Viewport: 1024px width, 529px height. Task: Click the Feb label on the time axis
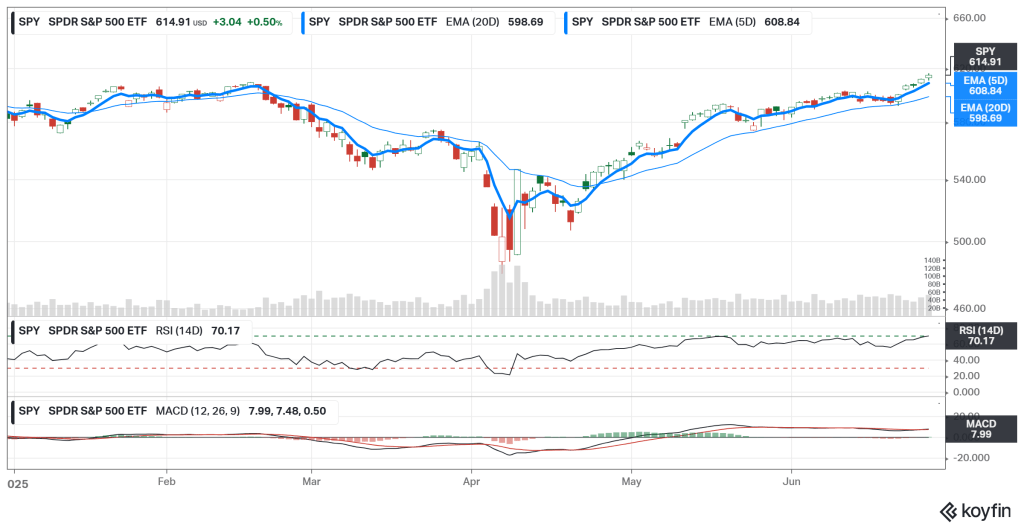(167, 481)
